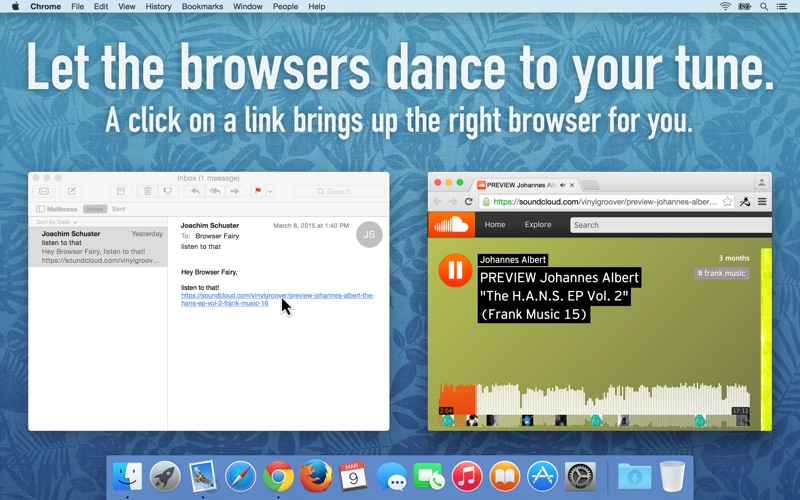This screenshot has height=500, width=800.
Task: Open History menu in menu bar
Action: pyautogui.click(x=158, y=7)
